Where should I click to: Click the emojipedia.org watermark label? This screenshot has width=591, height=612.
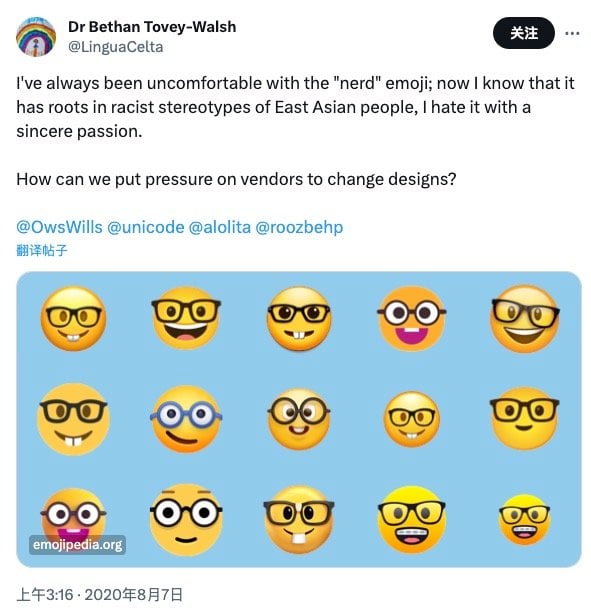pyautogui.click(x=77, y=544)
